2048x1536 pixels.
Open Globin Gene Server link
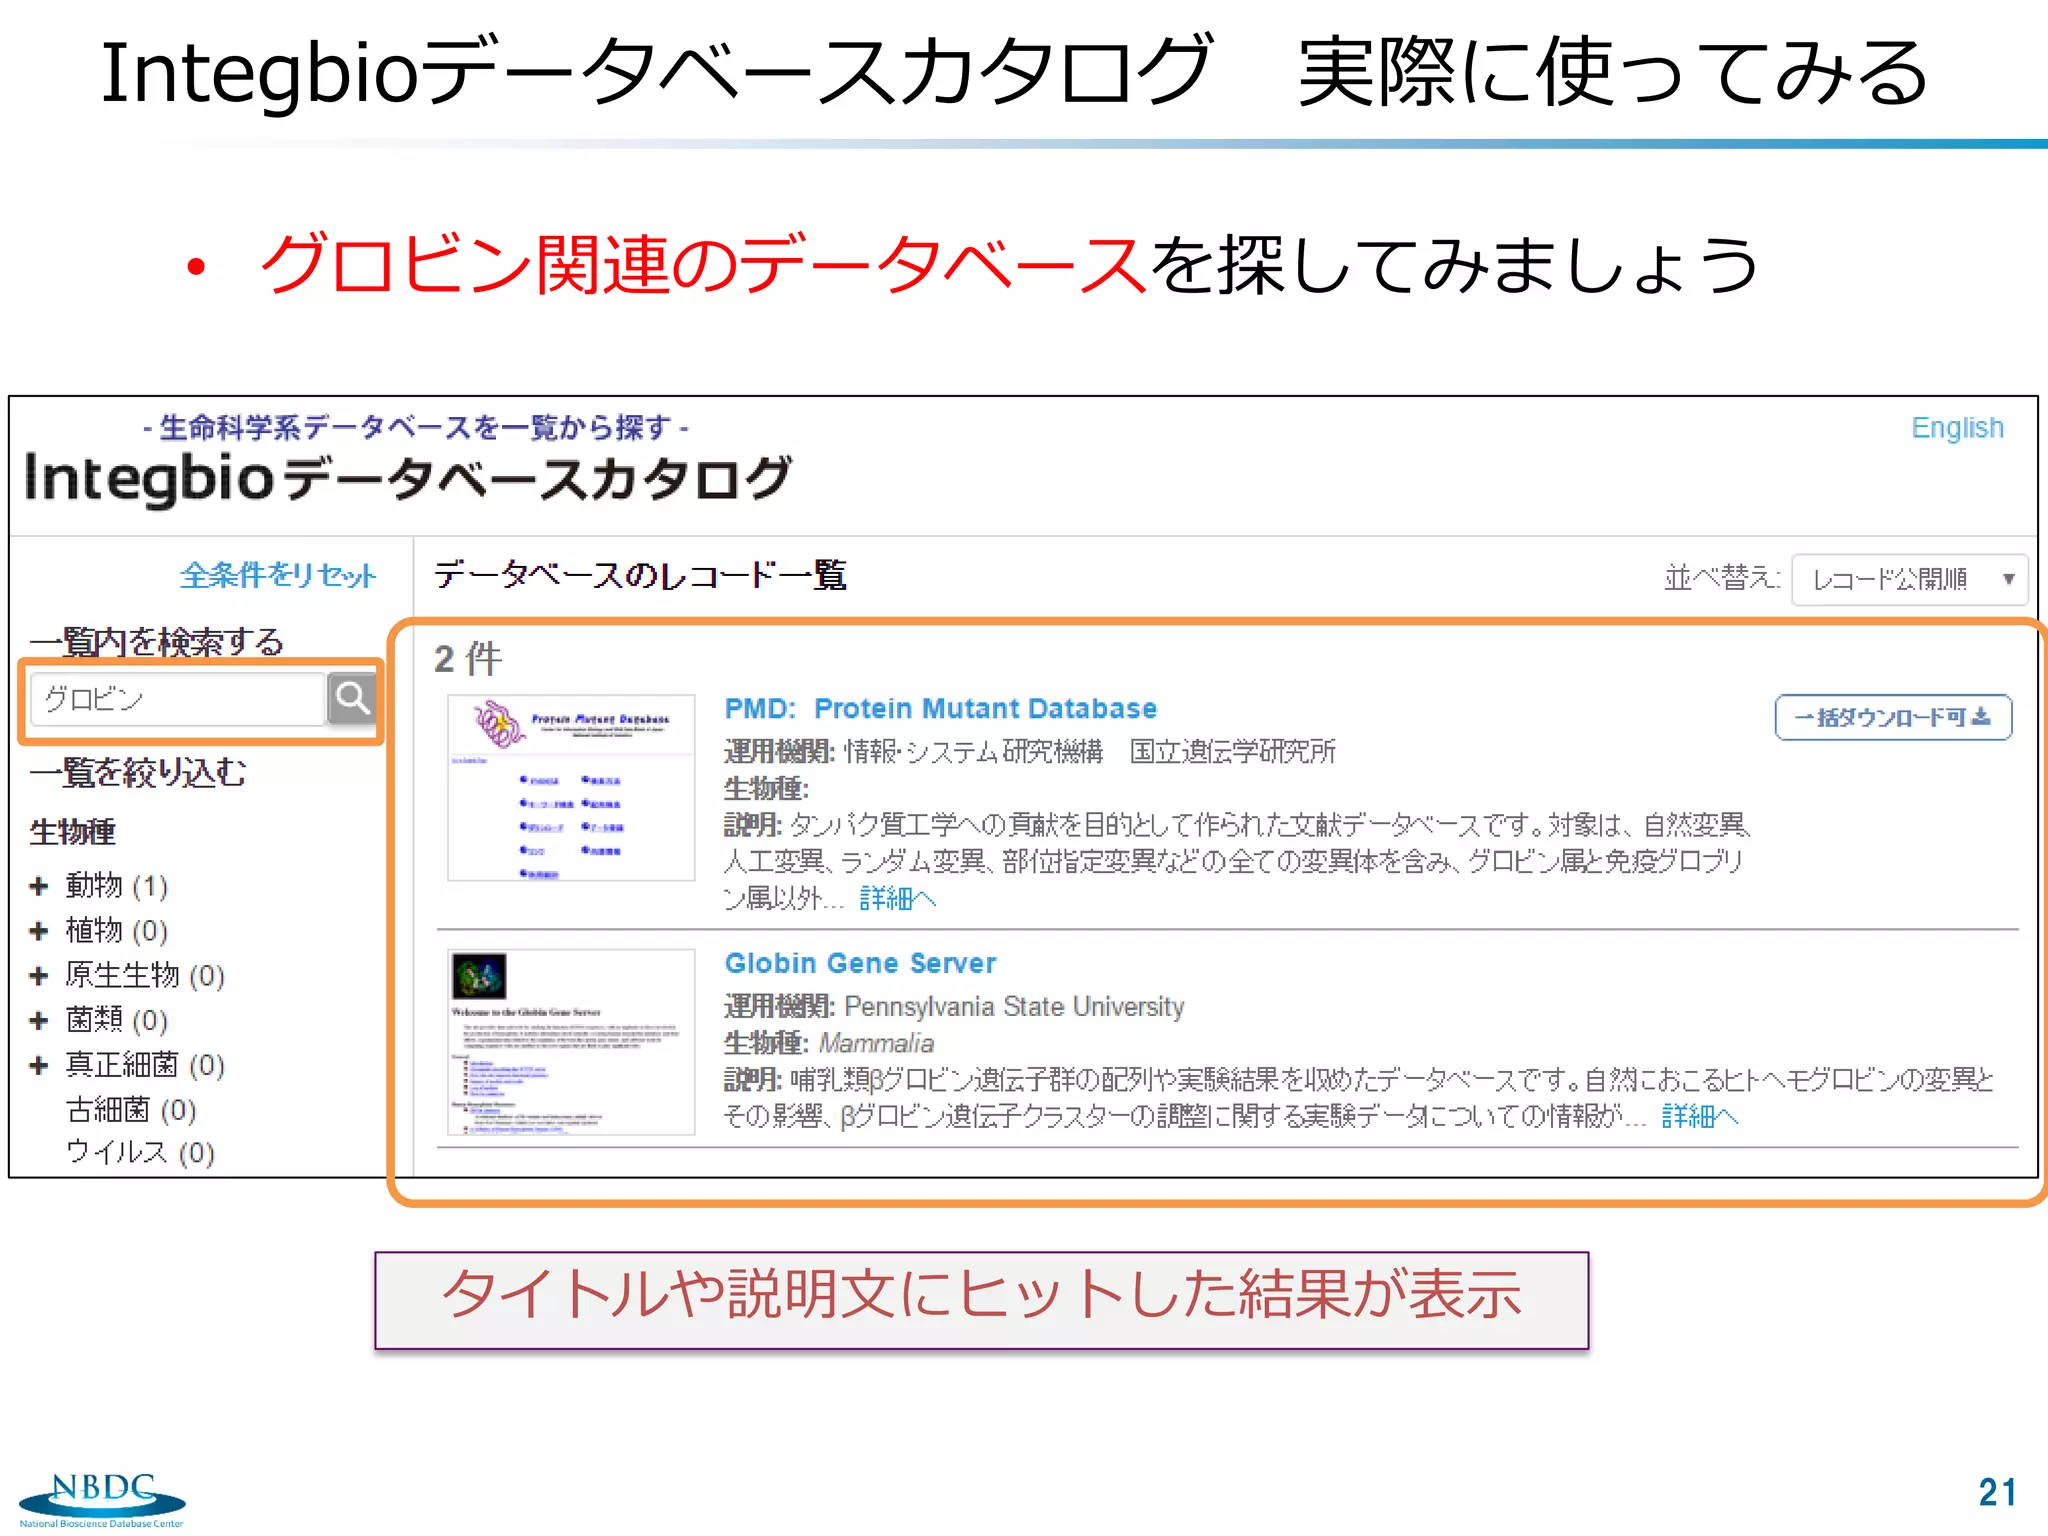pos(860,963)
